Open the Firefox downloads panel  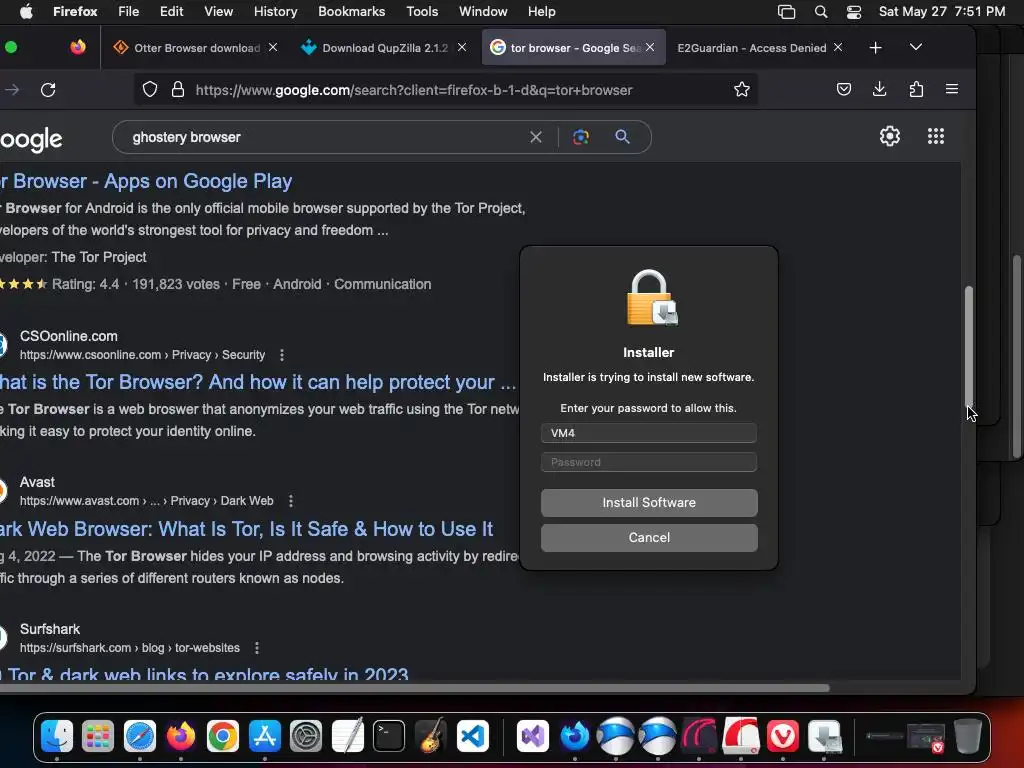880,89
